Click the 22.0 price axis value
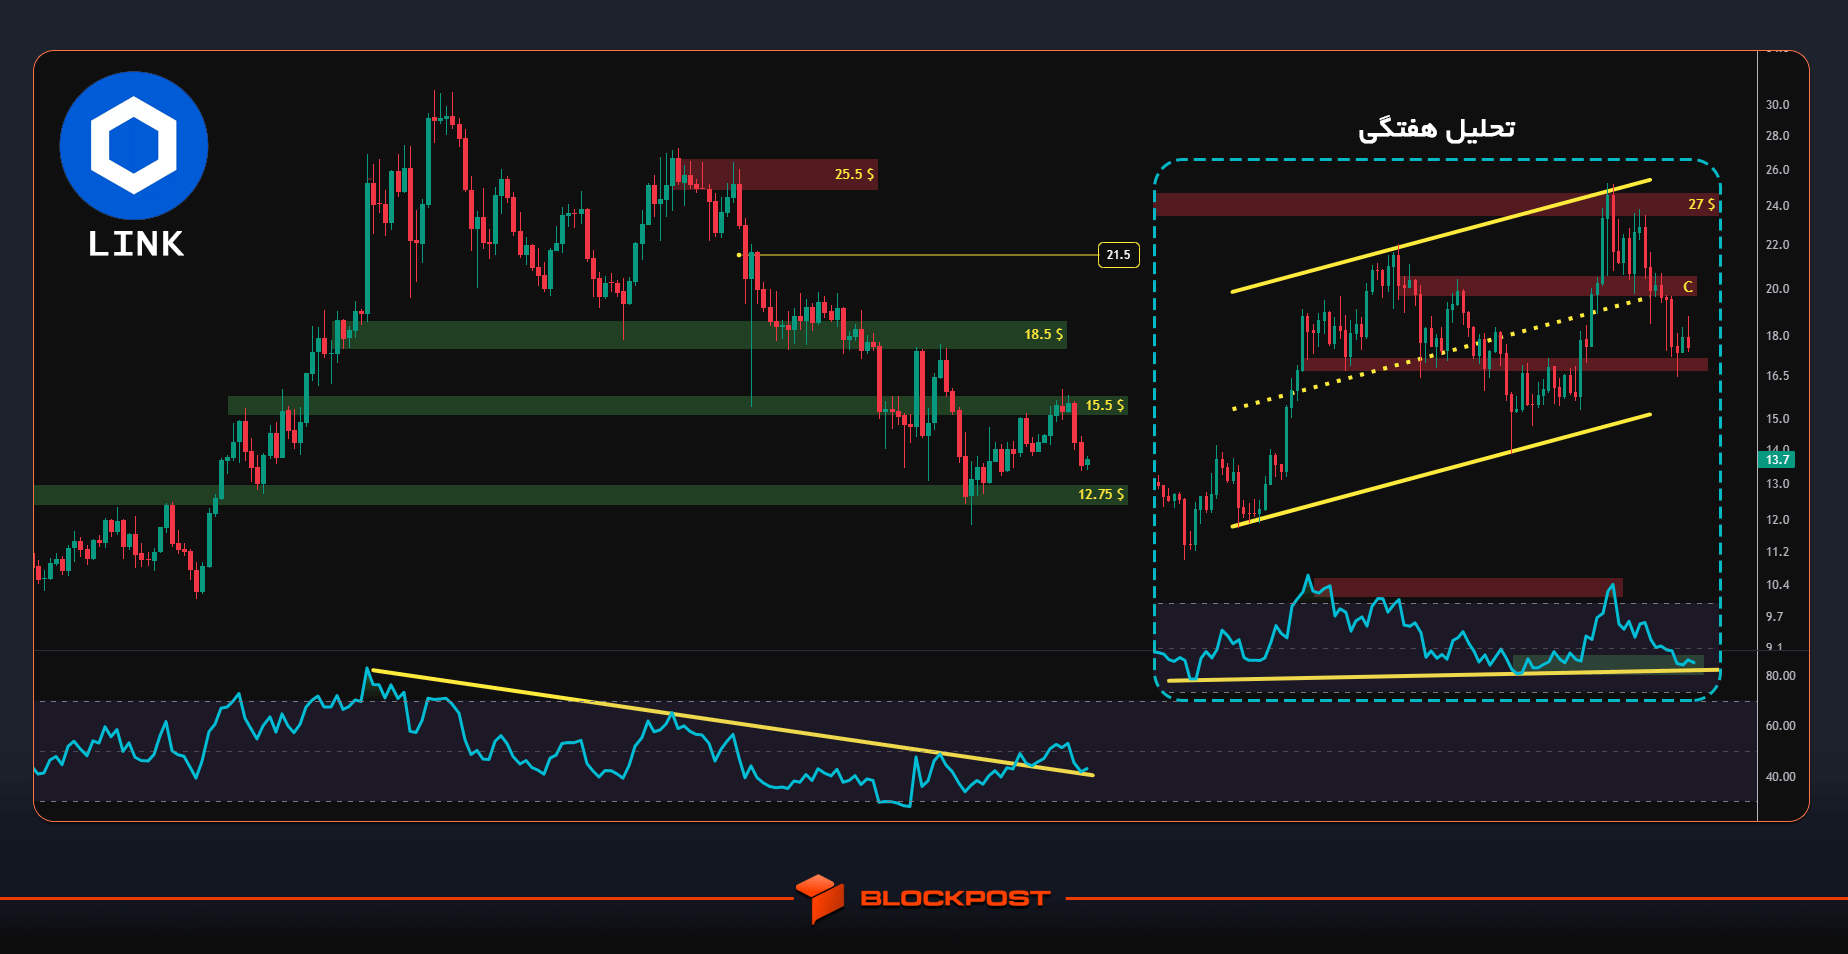1848x954 pixels. pyautogui.click(x=1777, y=245)
